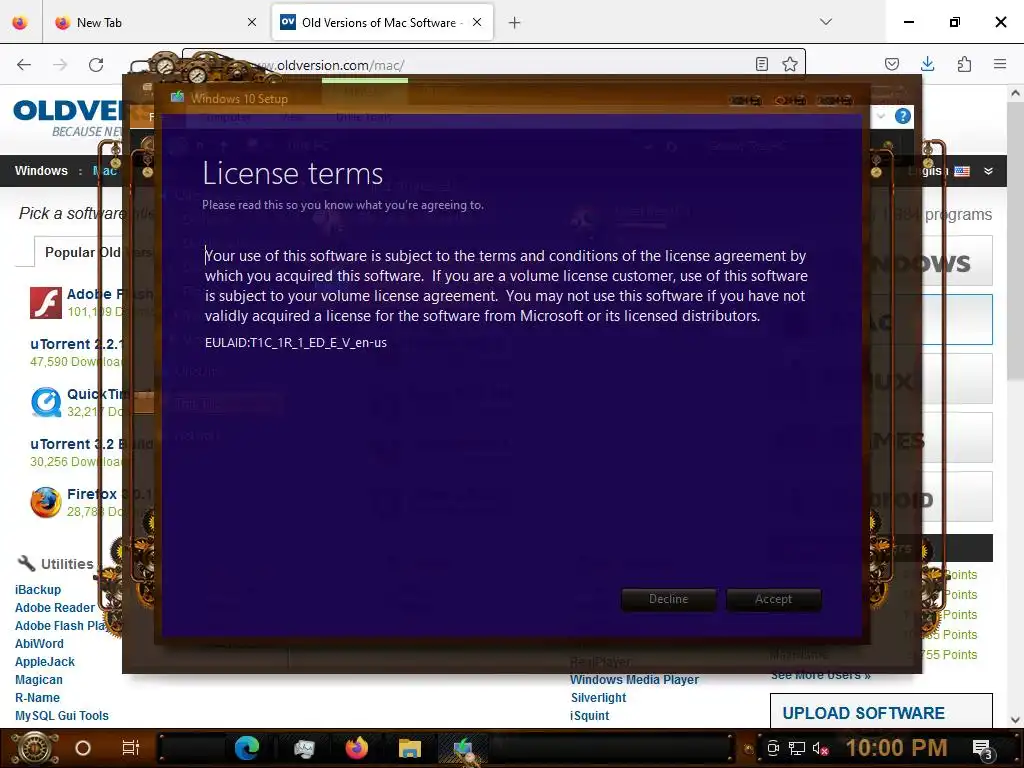Open the R-Name link
This screenshot has width=1024, height=768.
37,697
